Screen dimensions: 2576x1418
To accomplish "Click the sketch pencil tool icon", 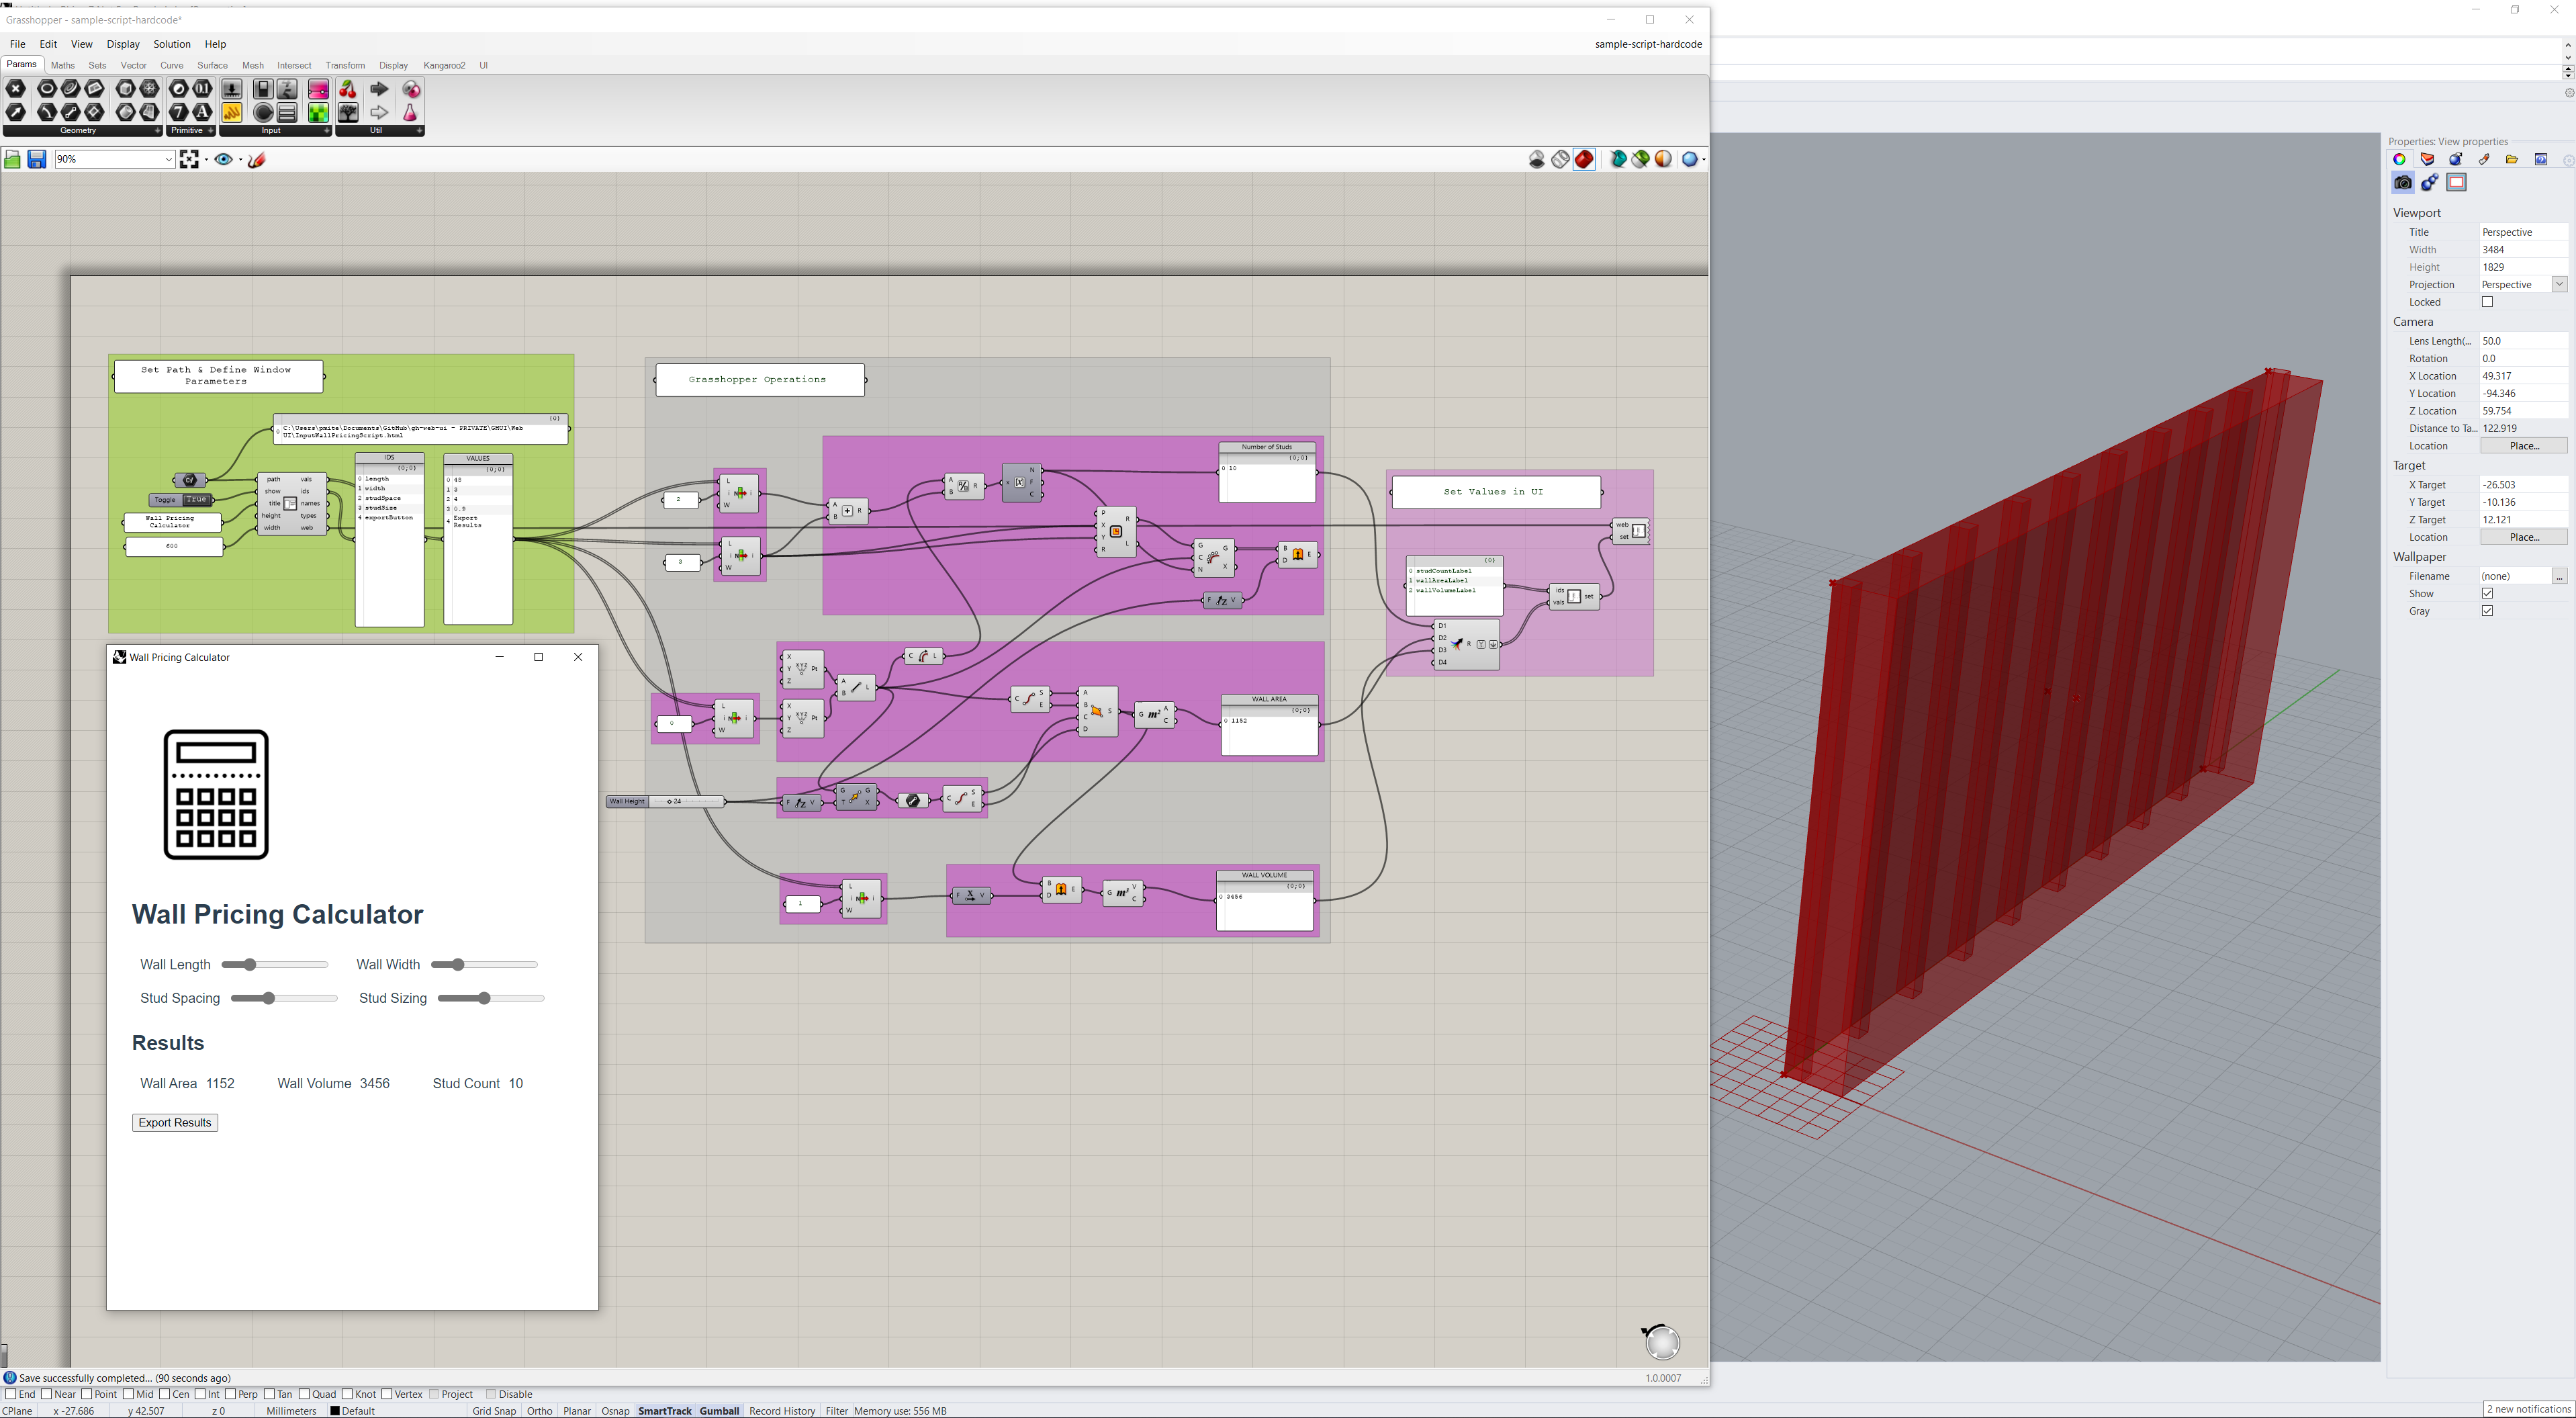I will [257, 160].
